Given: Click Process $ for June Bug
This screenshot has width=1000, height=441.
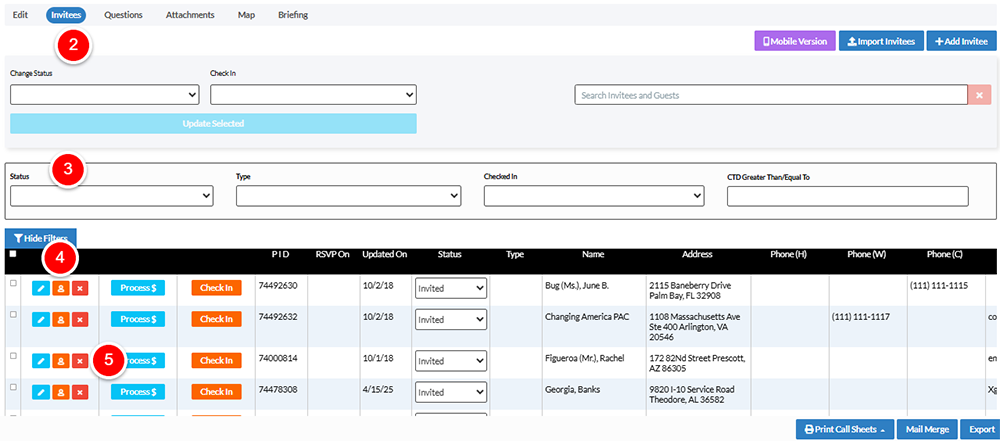Looking at the screenshot, I should click(x=138, y=288).
